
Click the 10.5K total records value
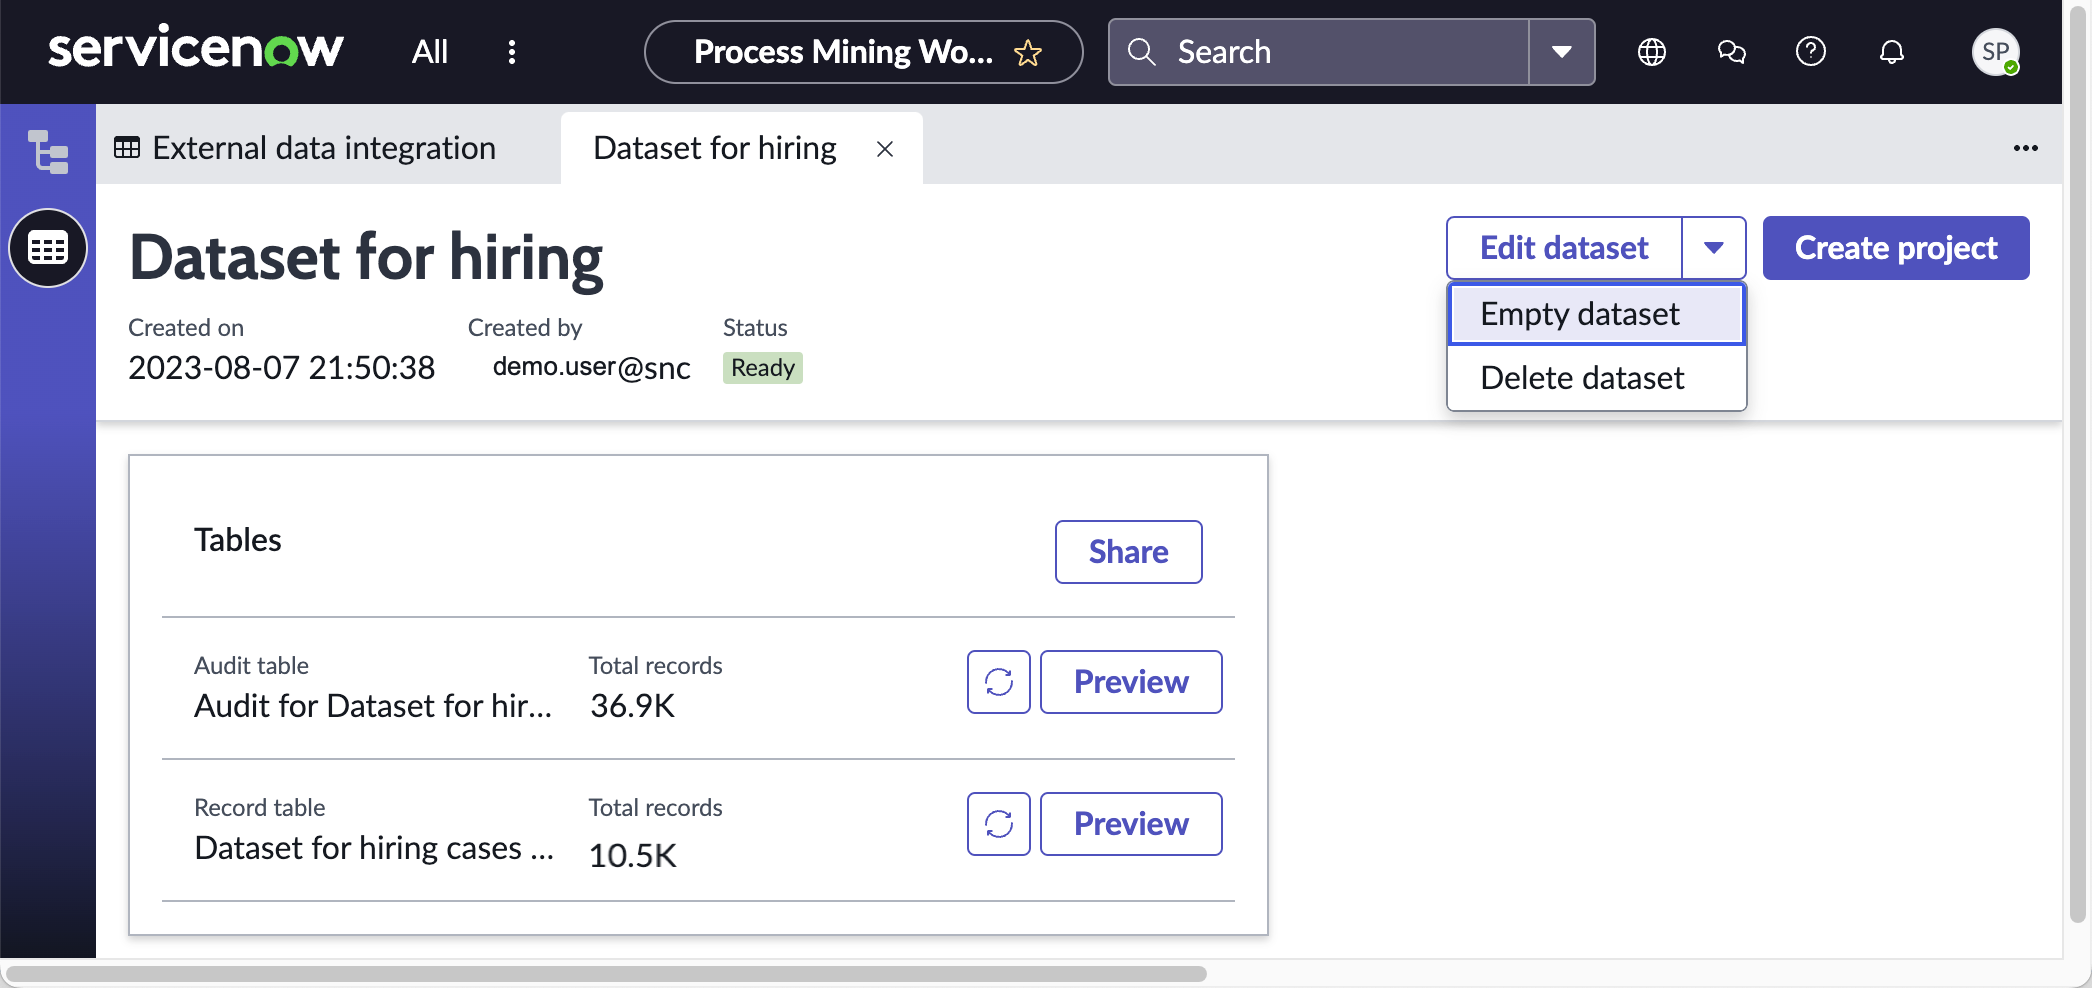[x=633, y=856]
